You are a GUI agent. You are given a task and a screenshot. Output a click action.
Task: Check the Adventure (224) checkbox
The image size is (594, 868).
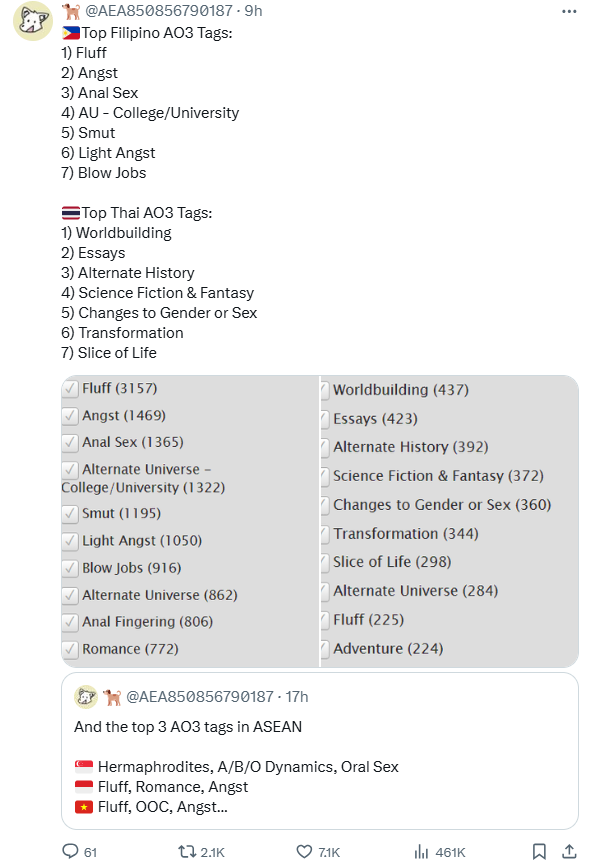[x=326, y=649]
